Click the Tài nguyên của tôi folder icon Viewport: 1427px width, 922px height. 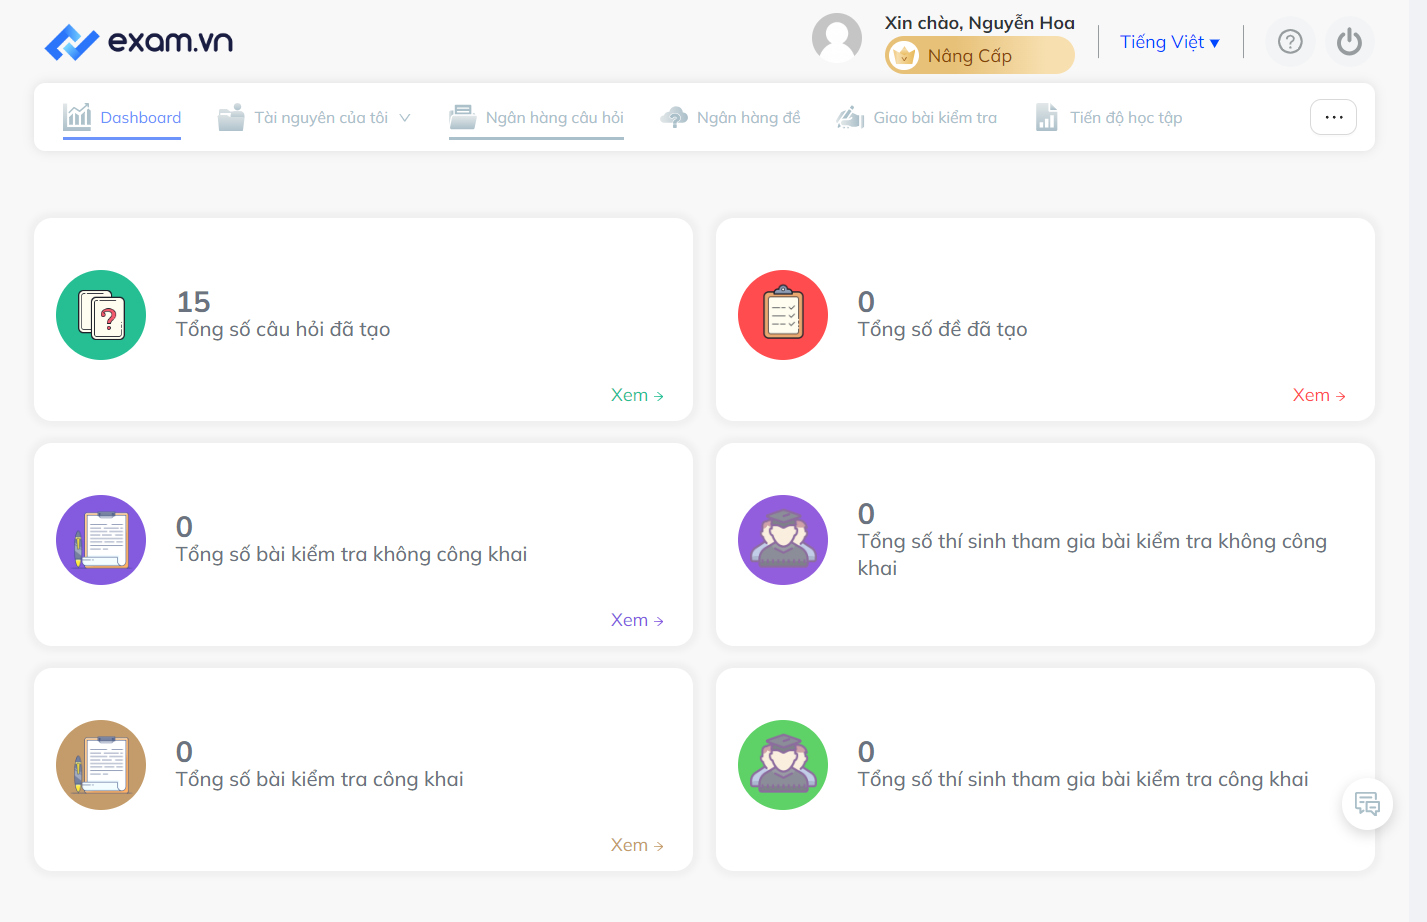click(231, 117)
